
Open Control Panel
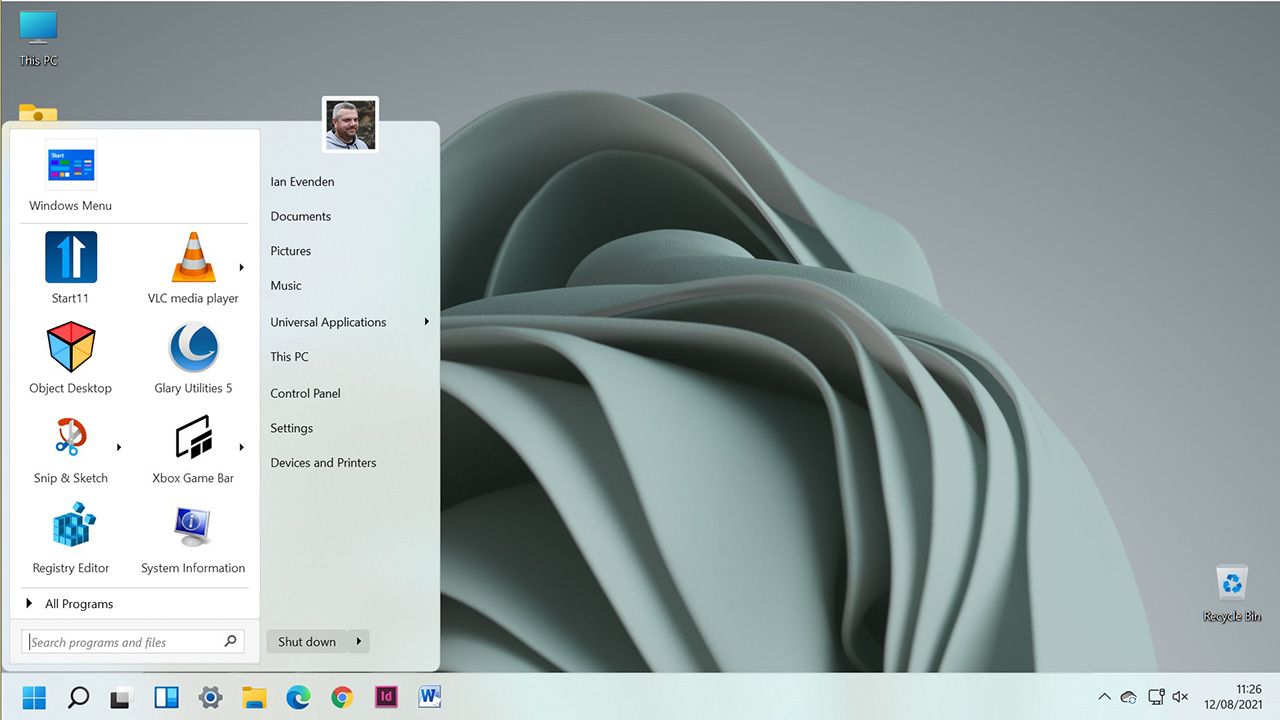pyautogui.click(x=305, y=393)
